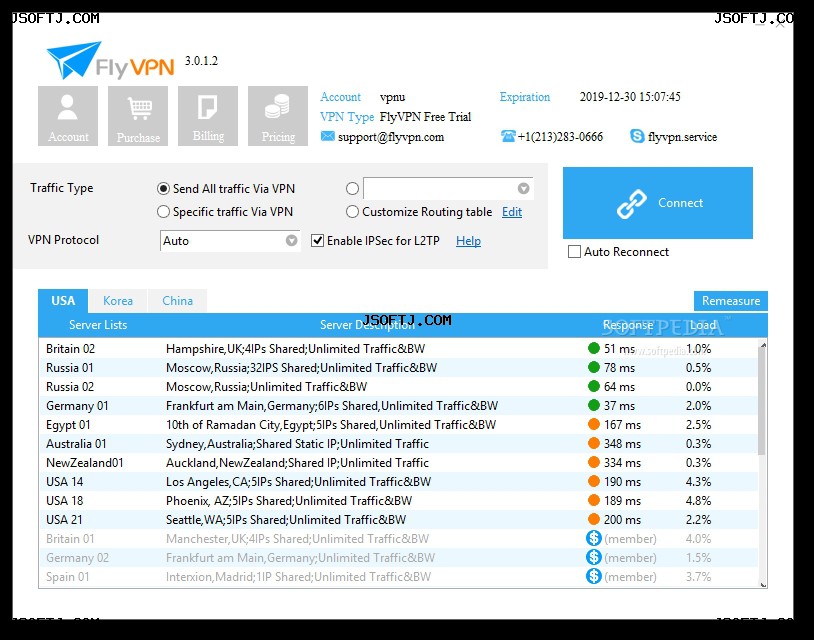This screenshot has height=640, width=814.
Task: Switch to the Korea server tab
Action: pyautogui.click(x=118, y=301)
